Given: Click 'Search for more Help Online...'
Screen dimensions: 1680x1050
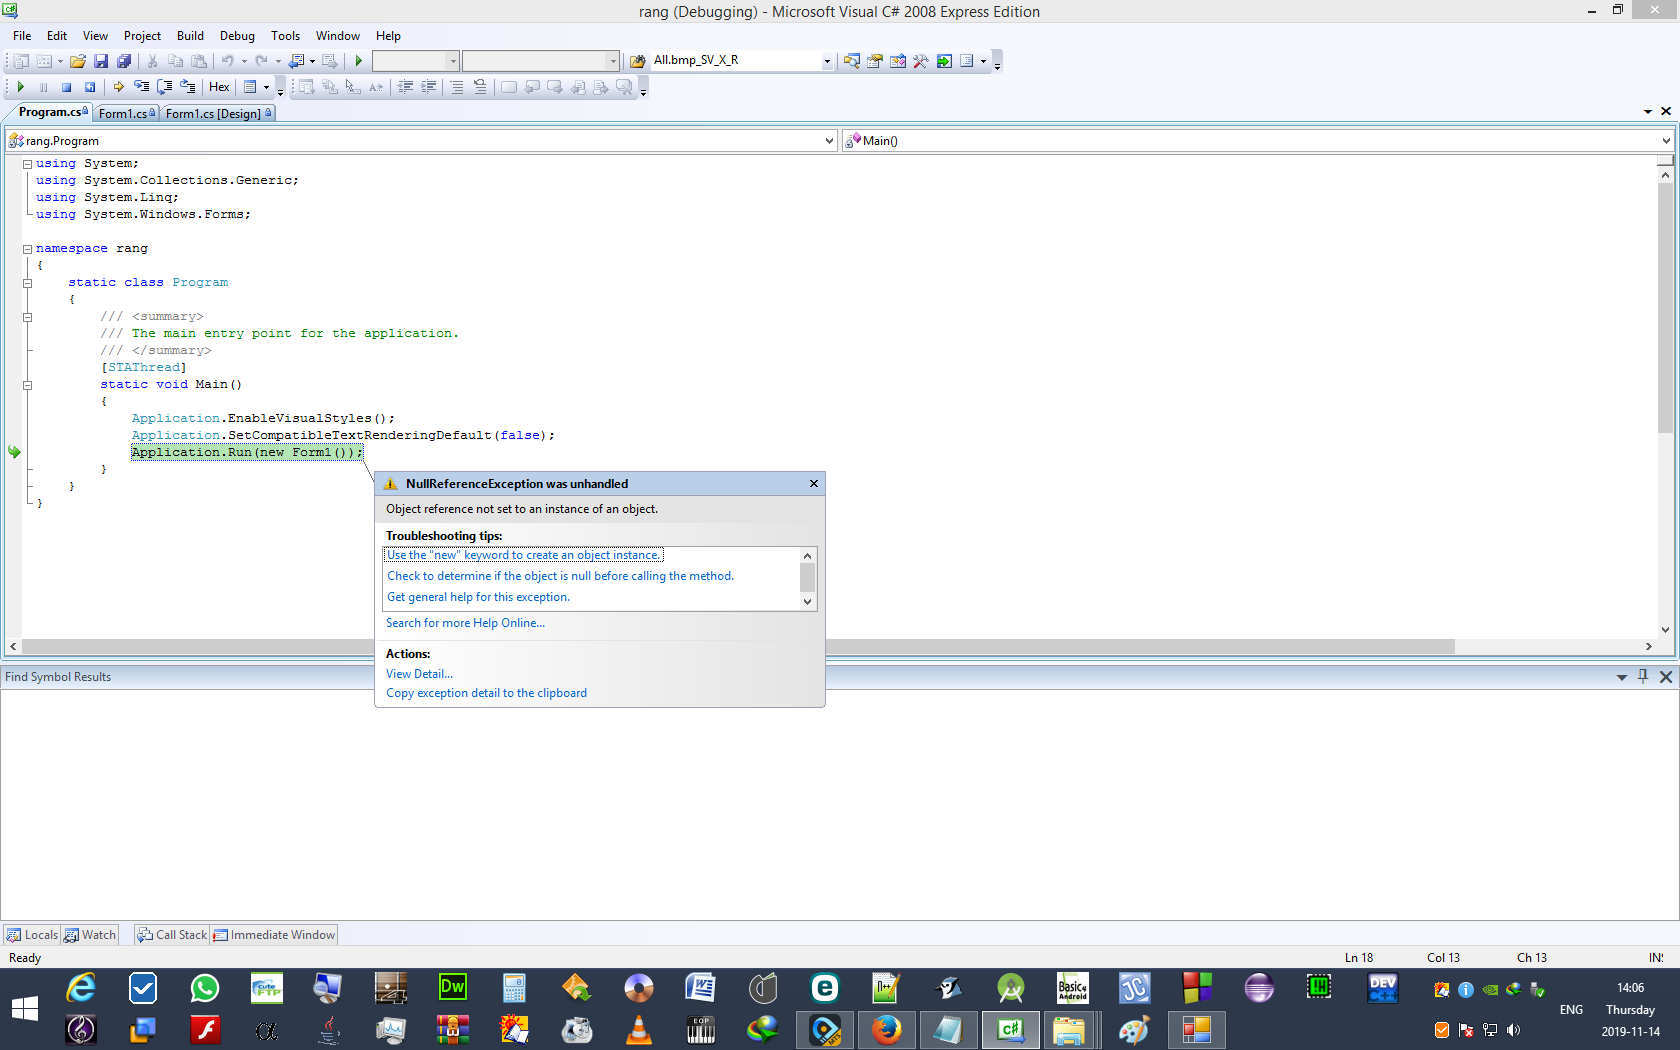Looking at the screenshot, I should (465, 623).
